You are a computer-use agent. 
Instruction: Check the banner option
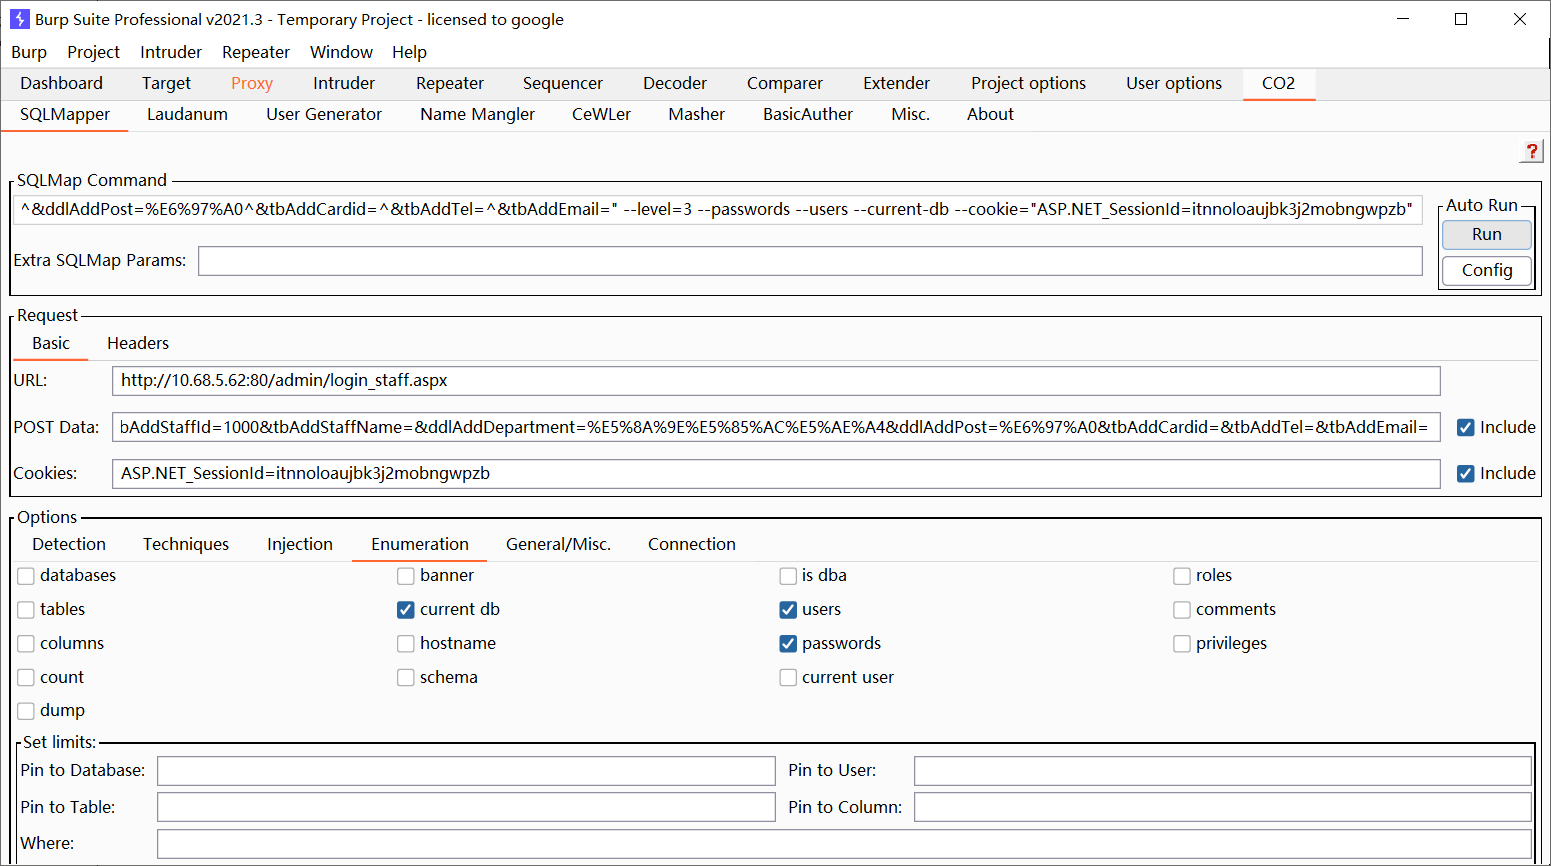click(406, 576)
